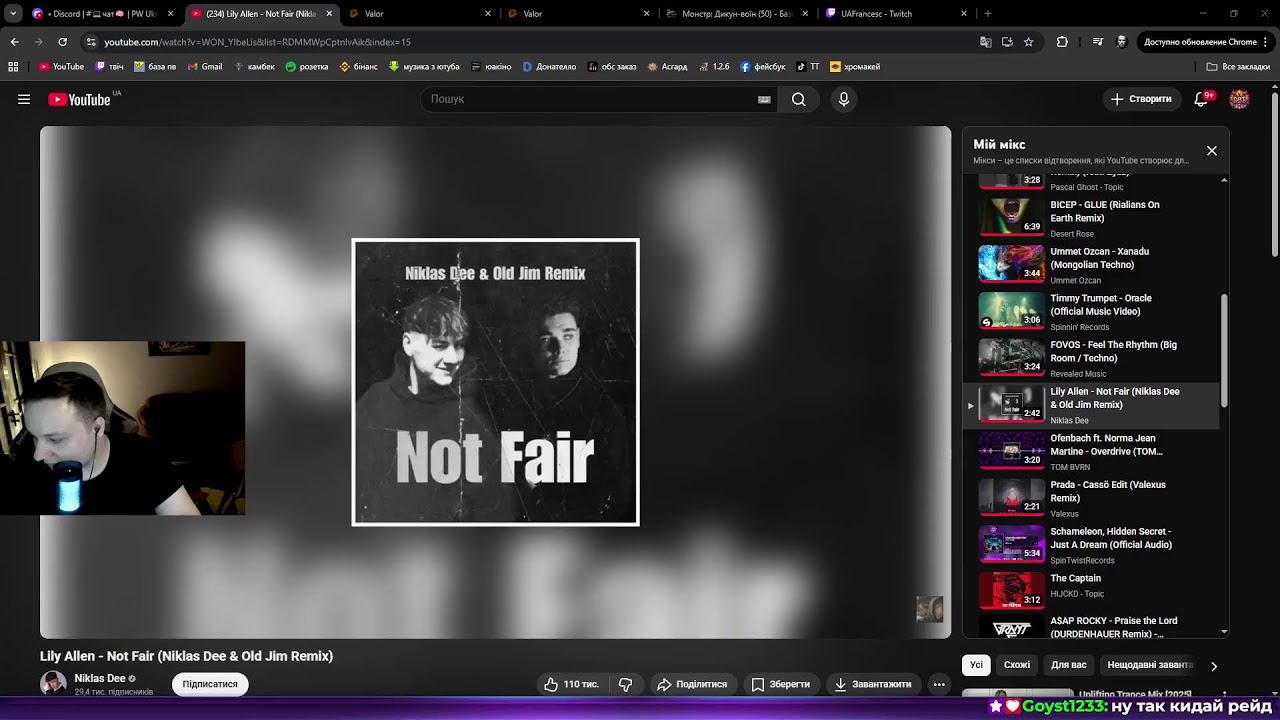Open more actions three-dot menu under video
Screen dimensions: 1280x720
(x=939, y=684)
